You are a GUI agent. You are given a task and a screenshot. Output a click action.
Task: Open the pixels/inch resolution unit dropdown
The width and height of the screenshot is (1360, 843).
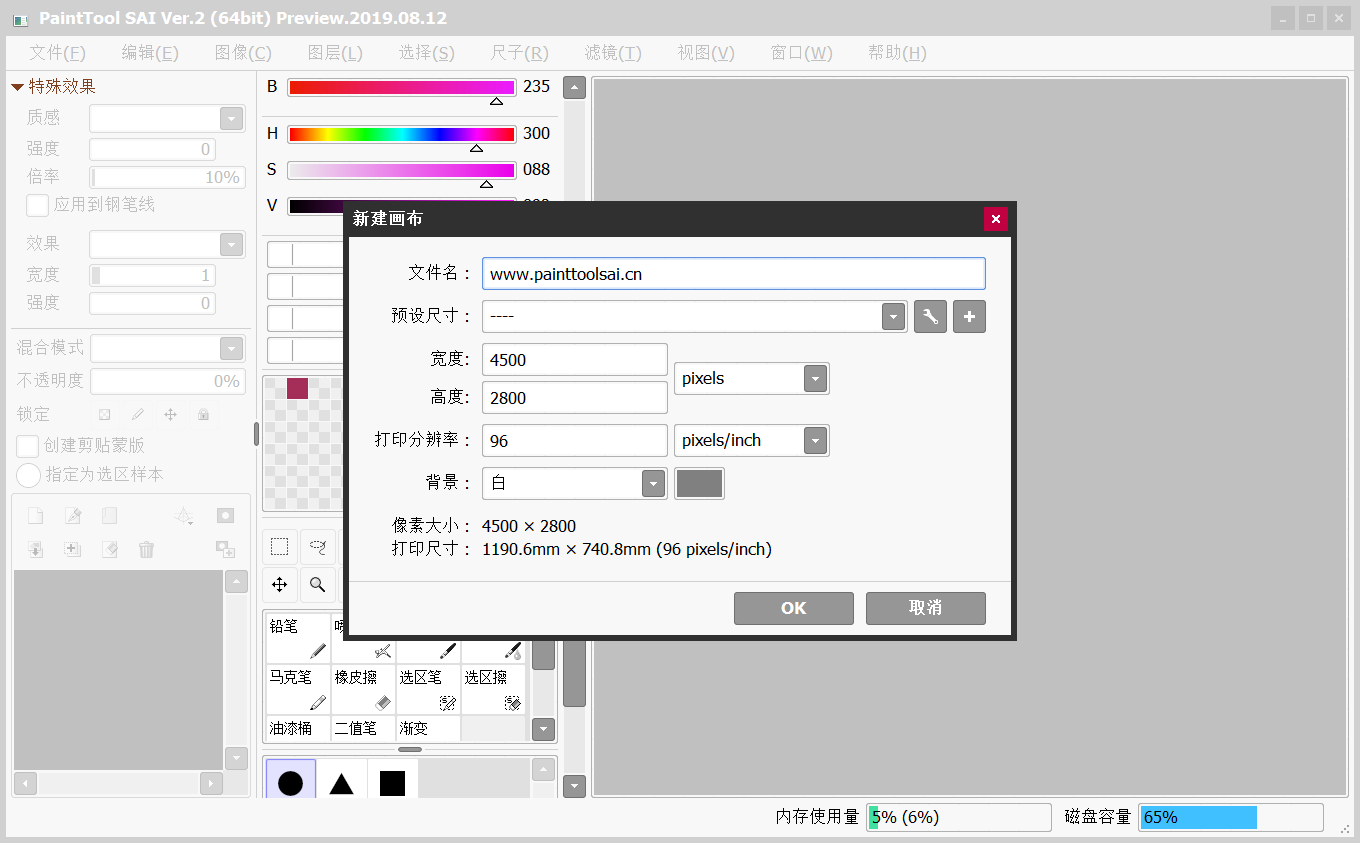click(816, 441)
